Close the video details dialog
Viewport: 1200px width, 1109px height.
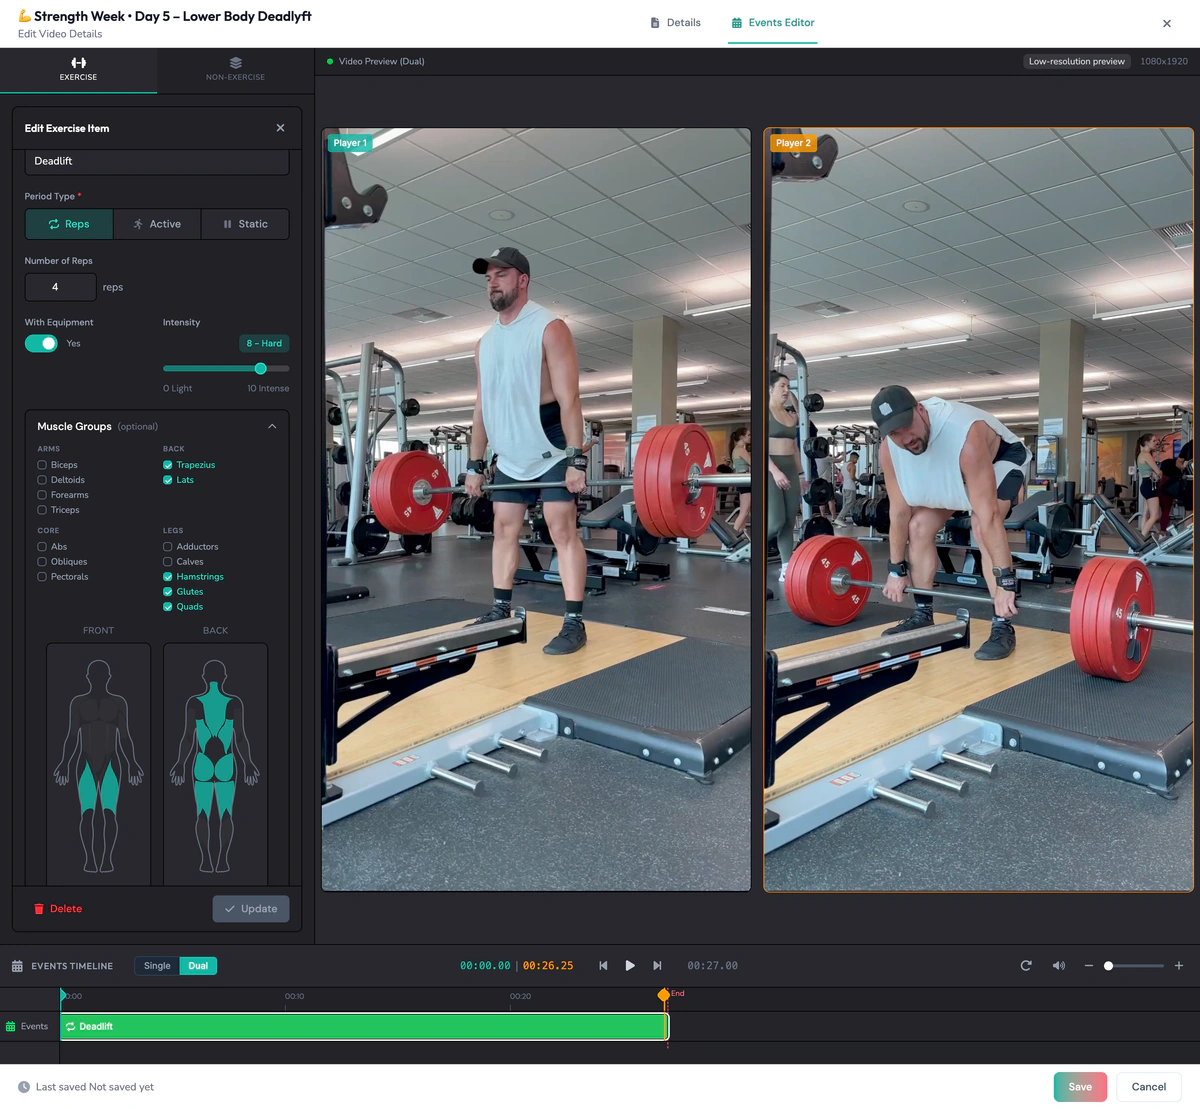click(x=1166, y=23)
